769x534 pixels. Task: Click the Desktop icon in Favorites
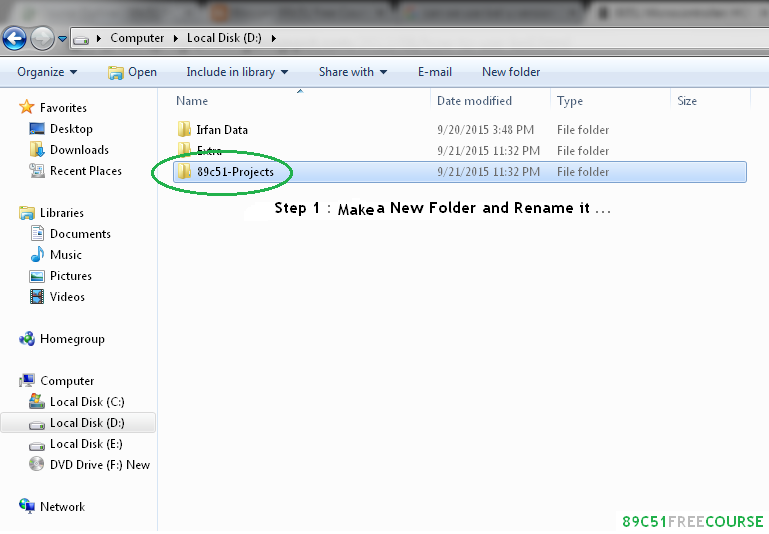point(37,128)
